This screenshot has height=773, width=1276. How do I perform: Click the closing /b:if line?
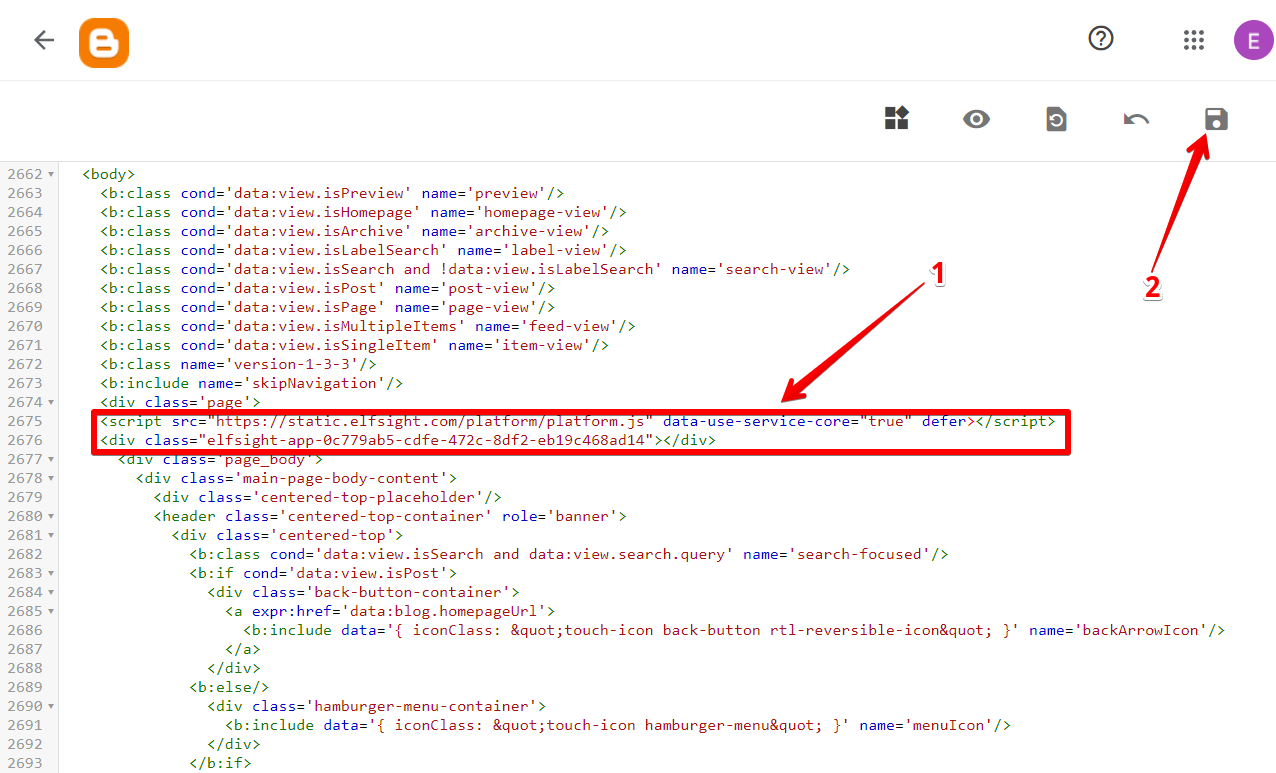pos(221,763)
